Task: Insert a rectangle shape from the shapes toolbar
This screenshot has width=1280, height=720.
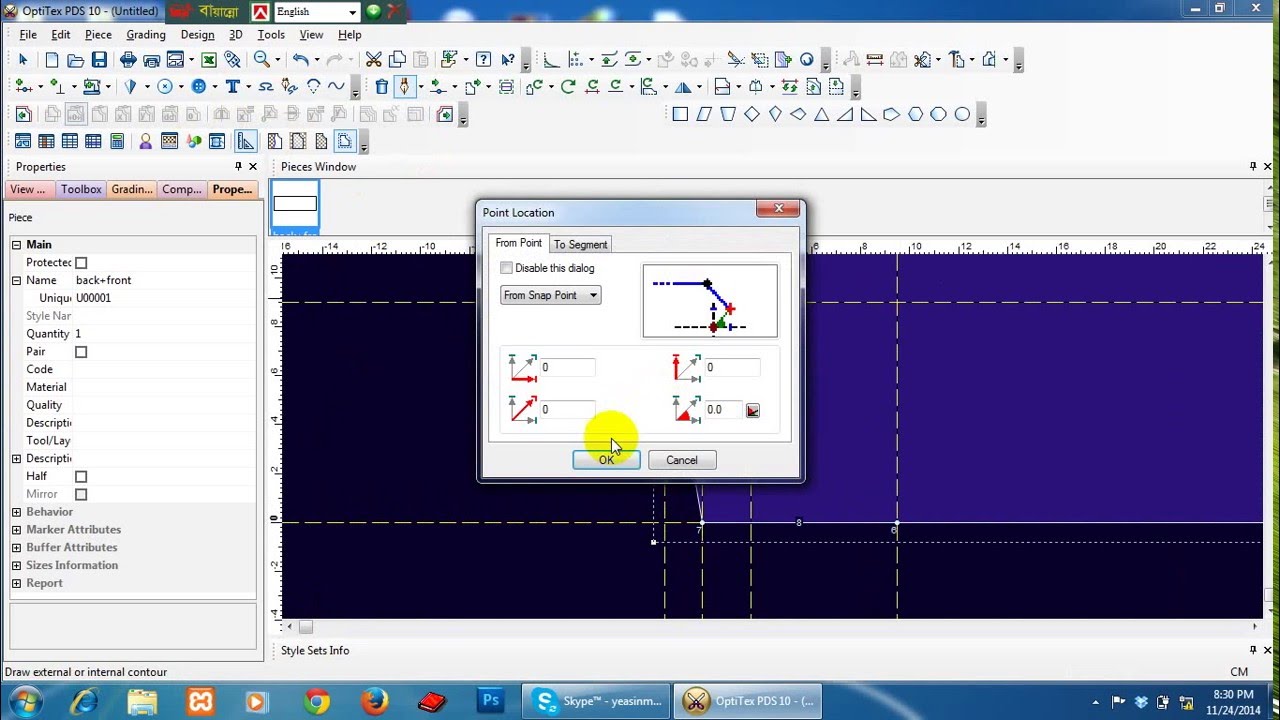Action: [x=680, y=115]
